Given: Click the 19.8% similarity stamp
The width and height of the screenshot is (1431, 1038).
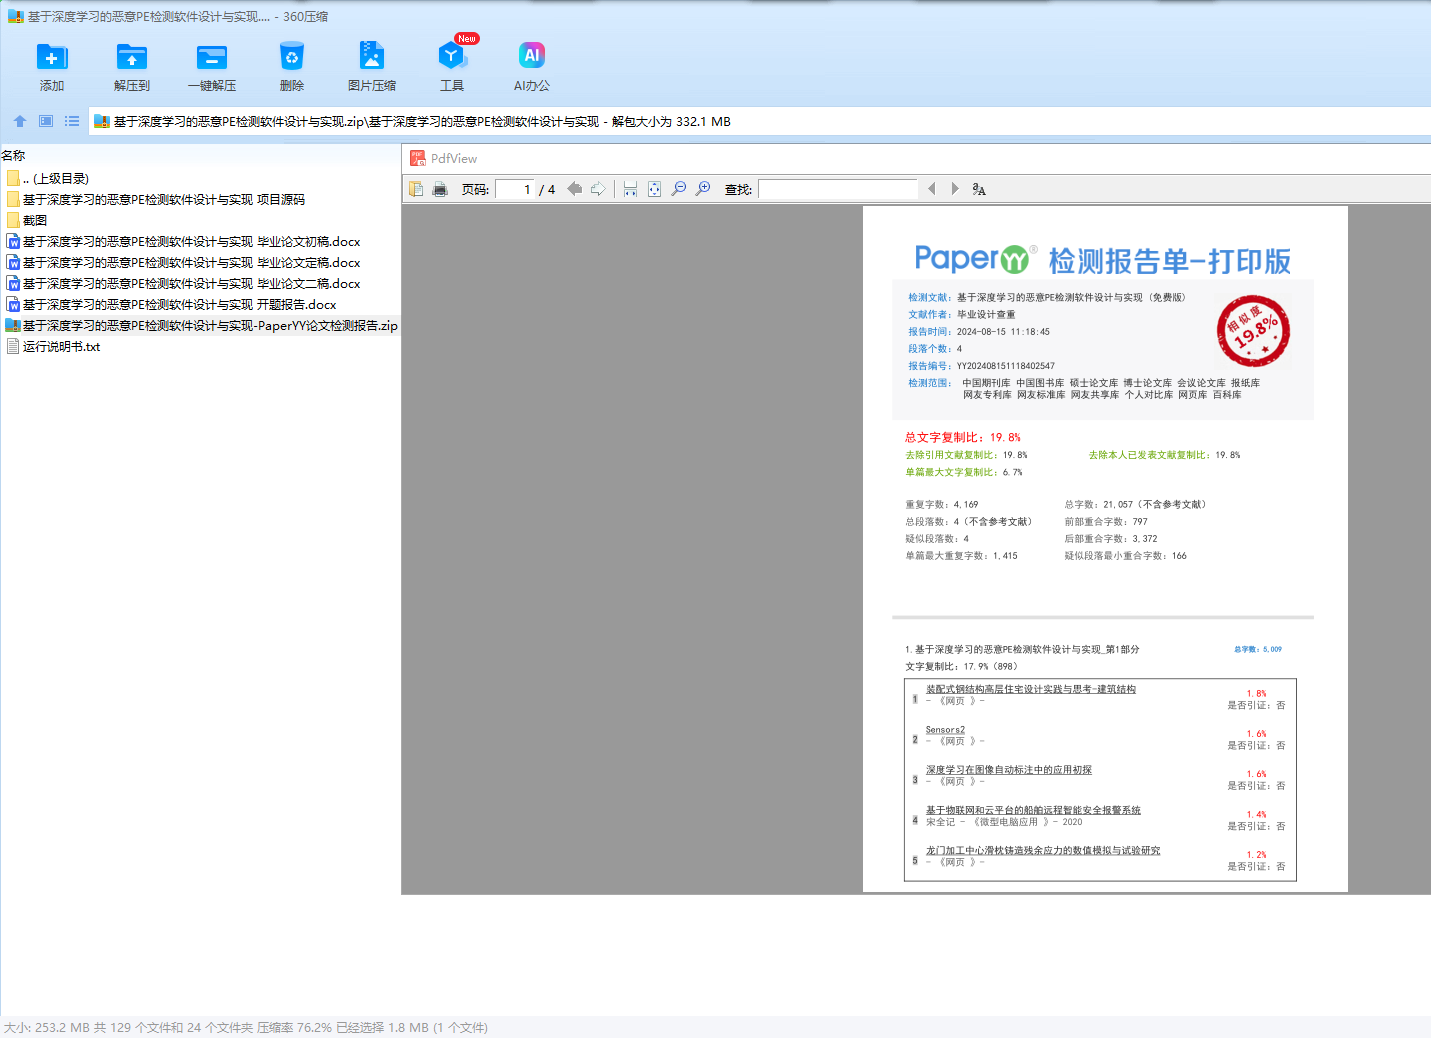Looking at the screenshot, I should point(1253,331).
